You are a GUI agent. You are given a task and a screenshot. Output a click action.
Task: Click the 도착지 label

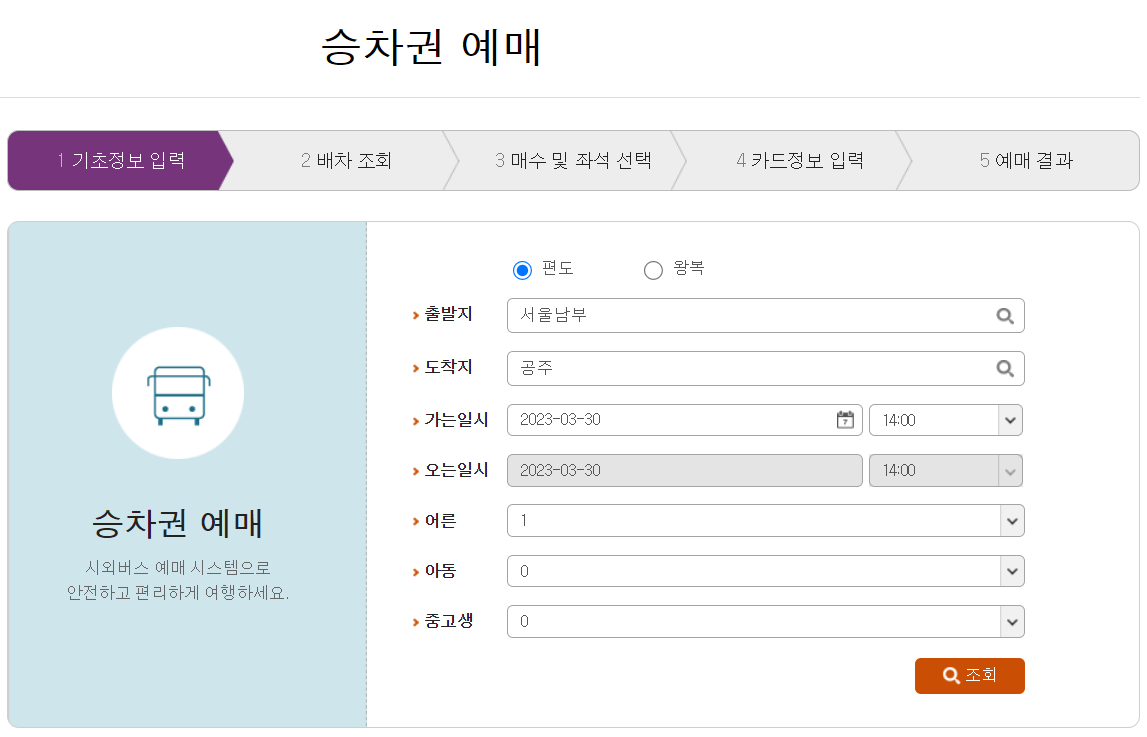[448, 367]
